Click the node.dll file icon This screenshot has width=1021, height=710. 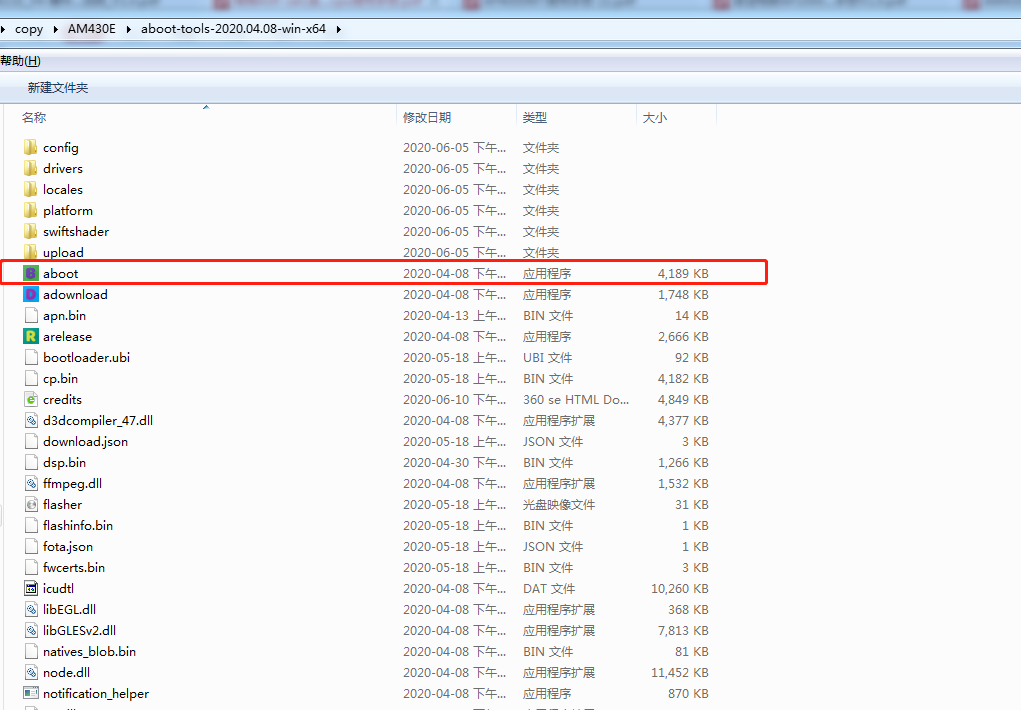point(31,673)
